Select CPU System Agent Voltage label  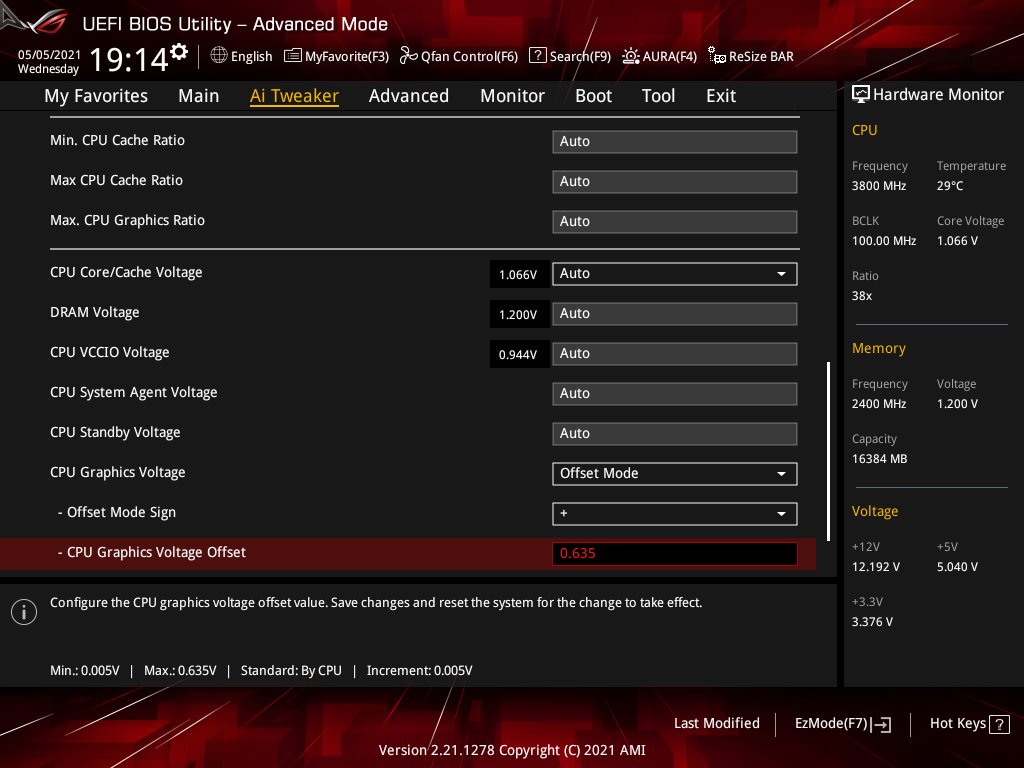[x=134, y=392]
